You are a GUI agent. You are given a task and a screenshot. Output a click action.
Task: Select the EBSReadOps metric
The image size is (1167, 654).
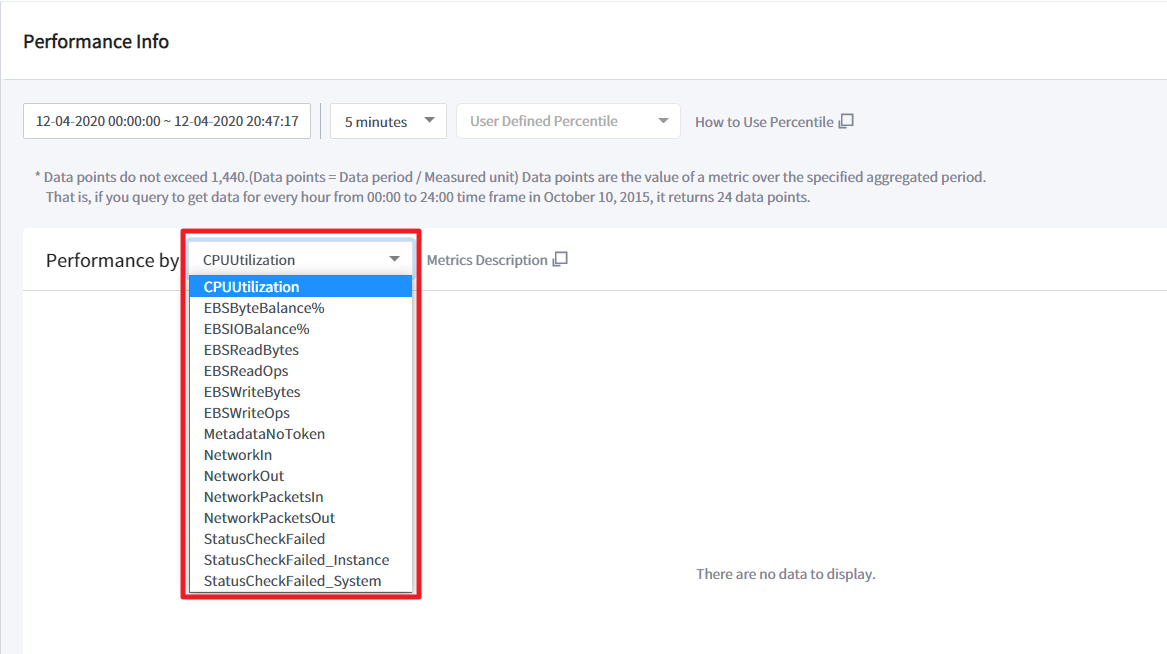[x=246, y=371]
